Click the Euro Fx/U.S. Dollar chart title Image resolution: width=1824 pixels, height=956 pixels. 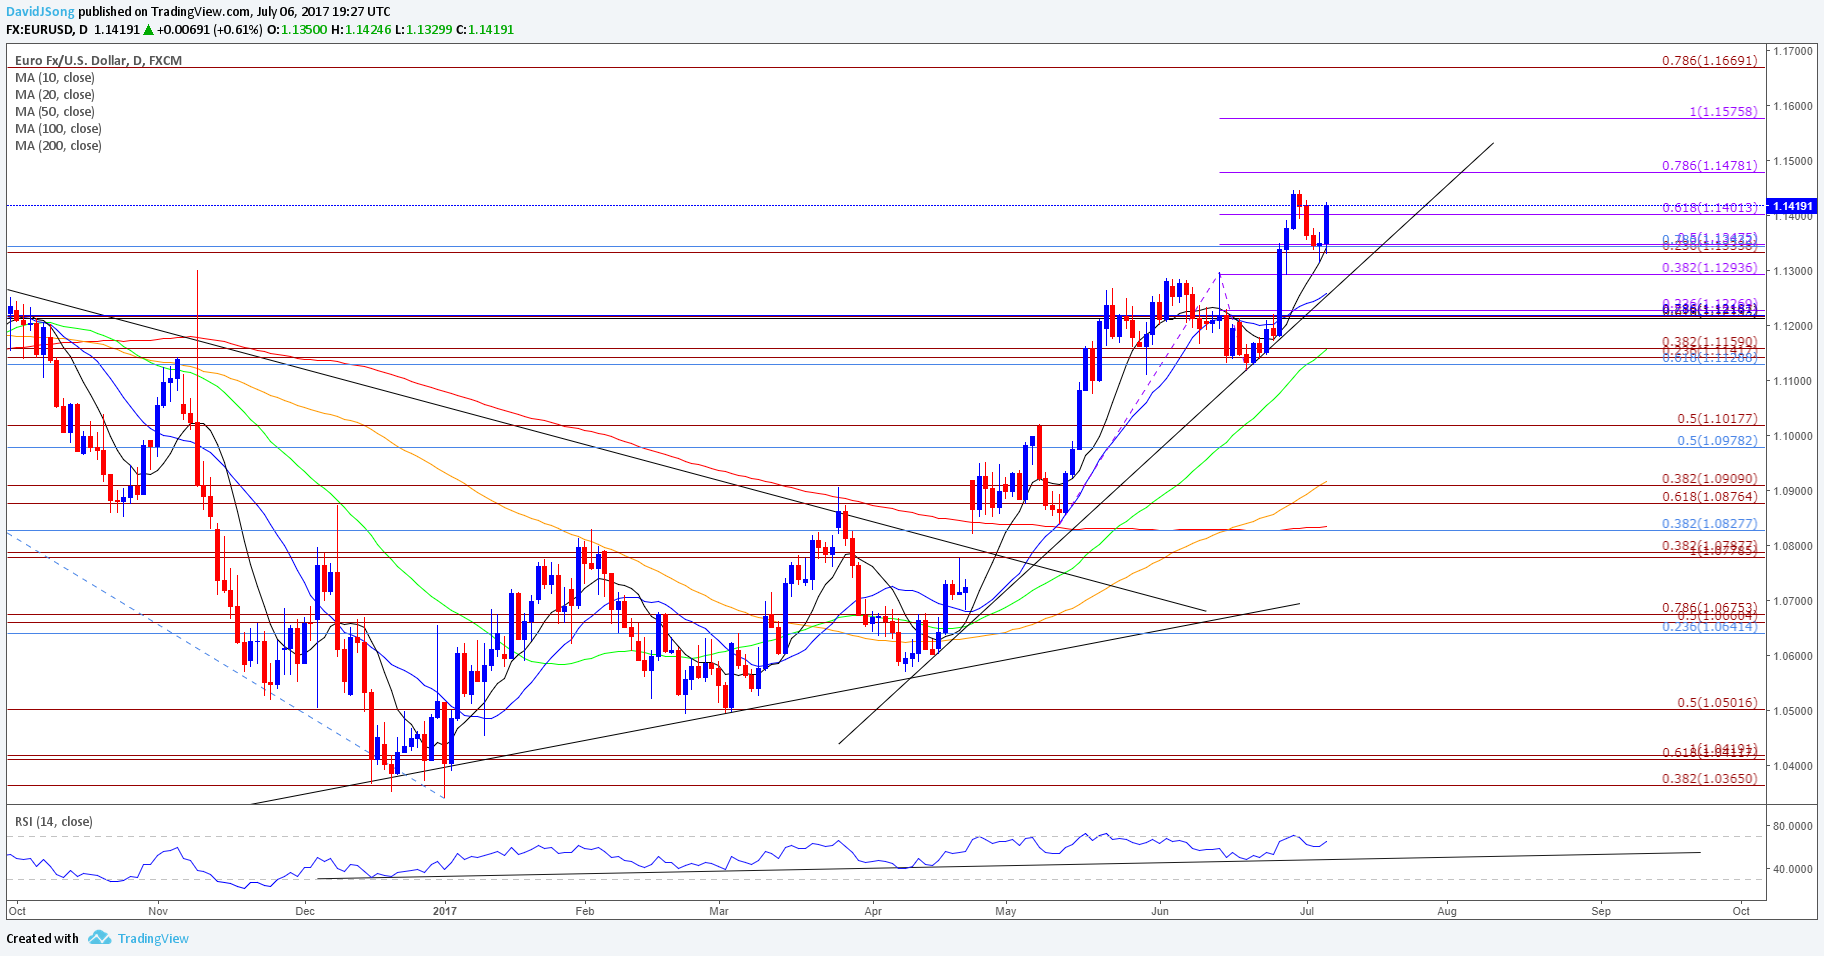click(98, 60)
